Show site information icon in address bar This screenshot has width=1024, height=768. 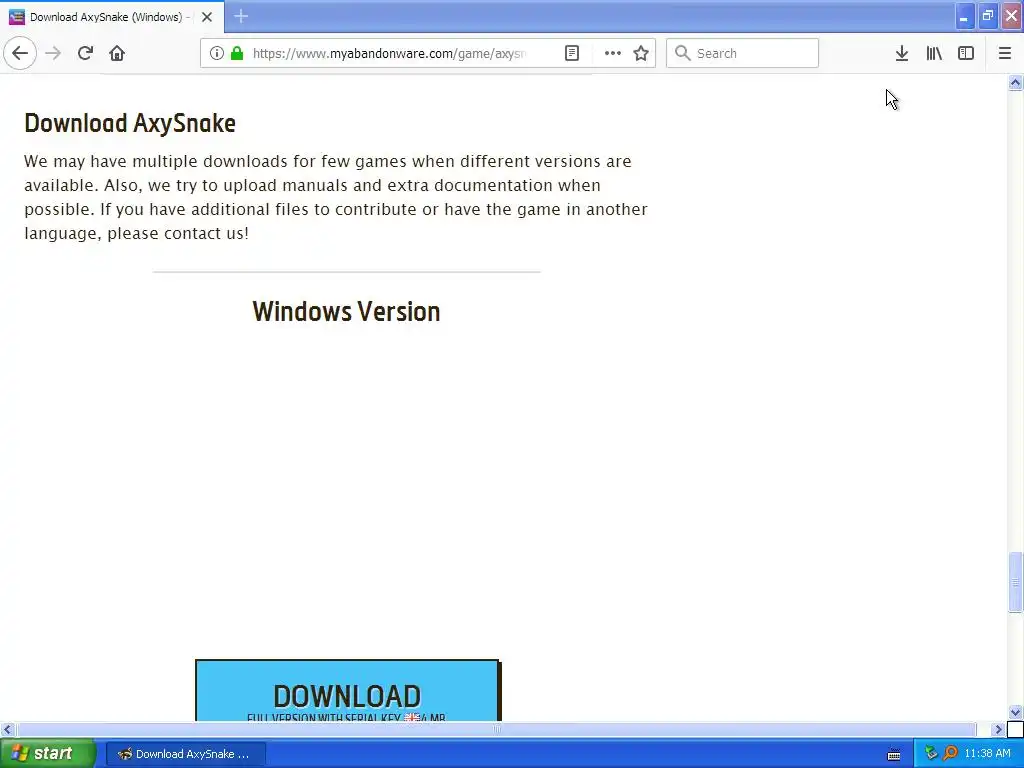click(x=217, y=53)
